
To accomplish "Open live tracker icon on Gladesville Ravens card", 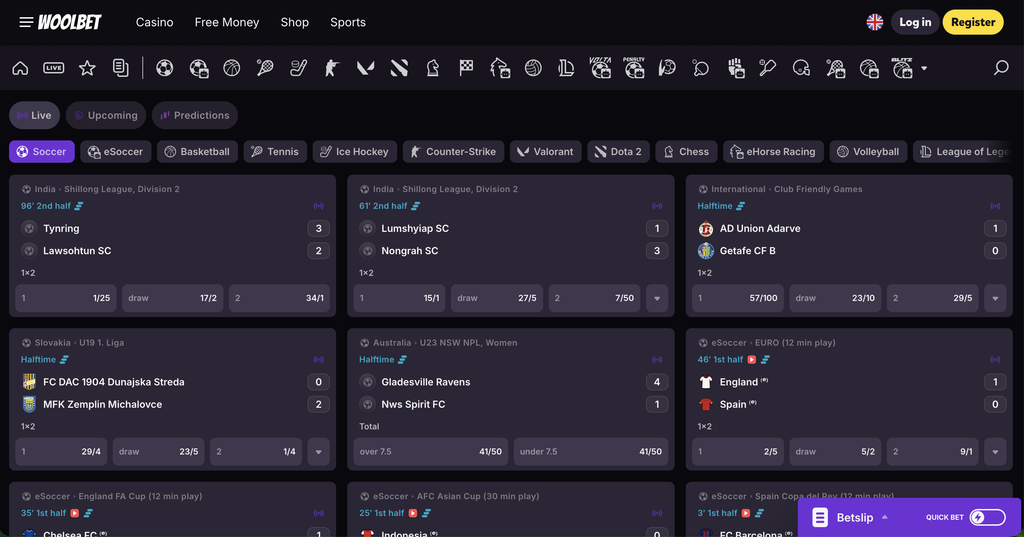I will coord(657,359).
